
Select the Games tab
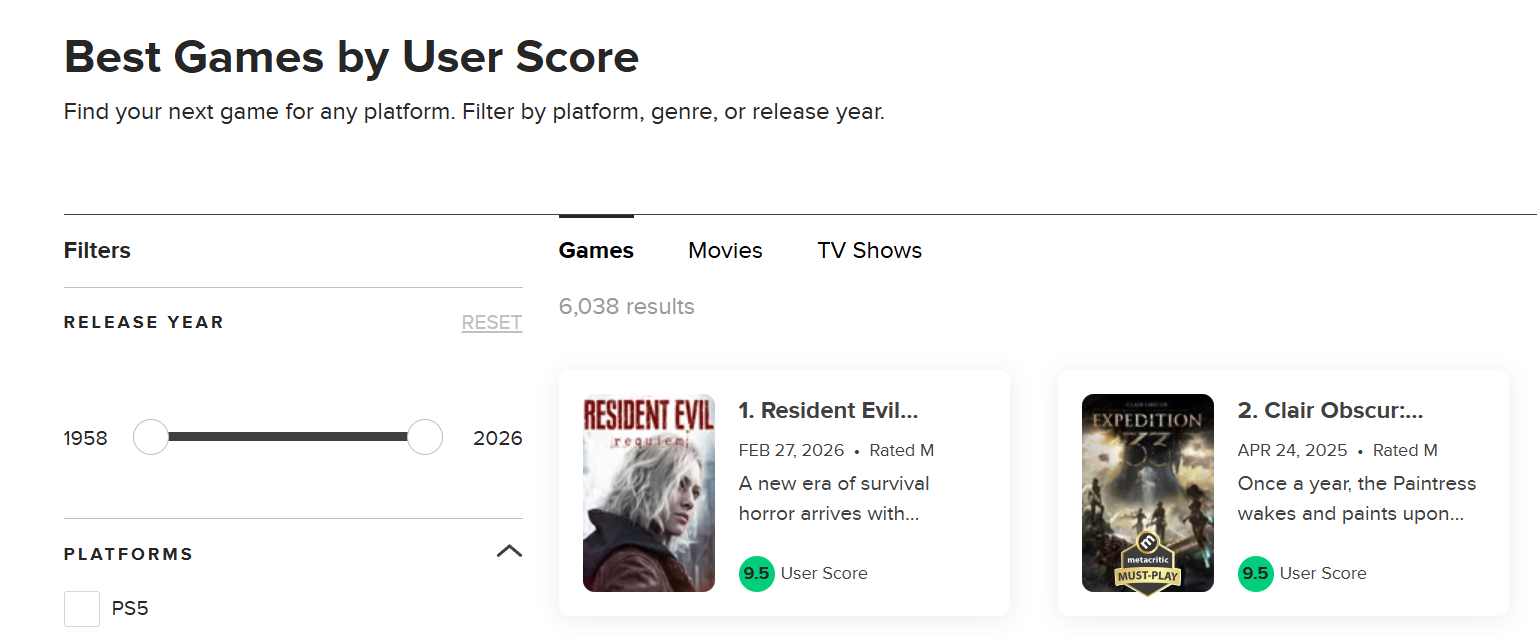[596, 251]
